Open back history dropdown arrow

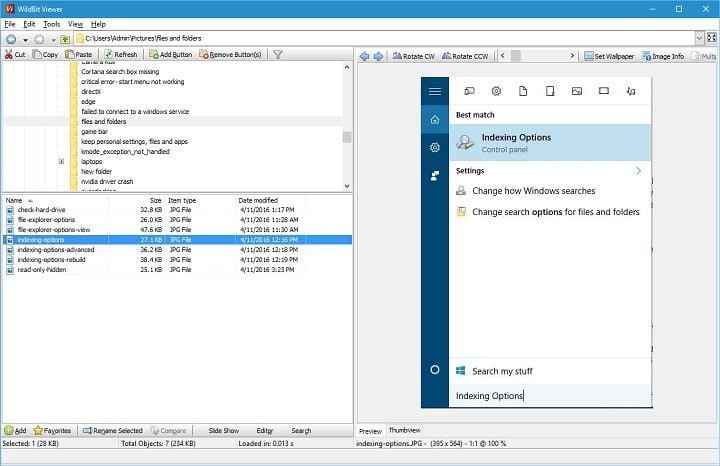click(x=25, y=40)
